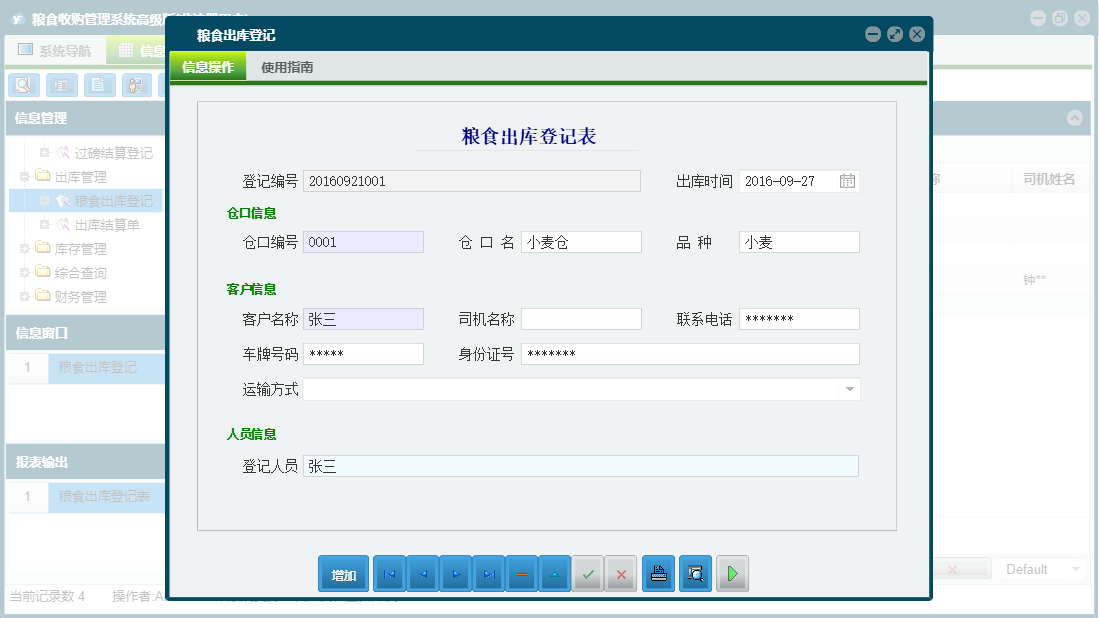Viewport: 1099px width, 618px height.
Task: Click the 增加 (add) button
Action: pos(343,574)
